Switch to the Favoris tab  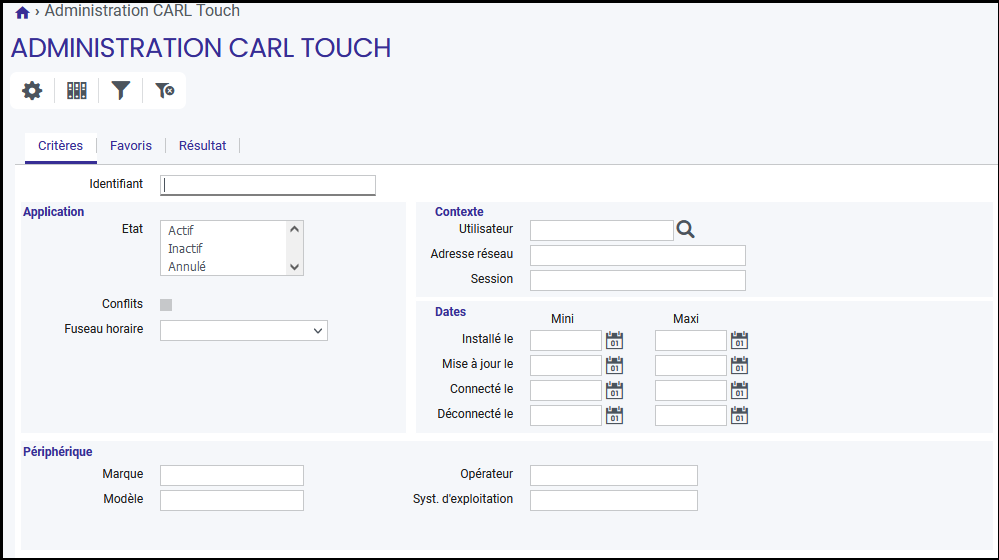(131, 146)
